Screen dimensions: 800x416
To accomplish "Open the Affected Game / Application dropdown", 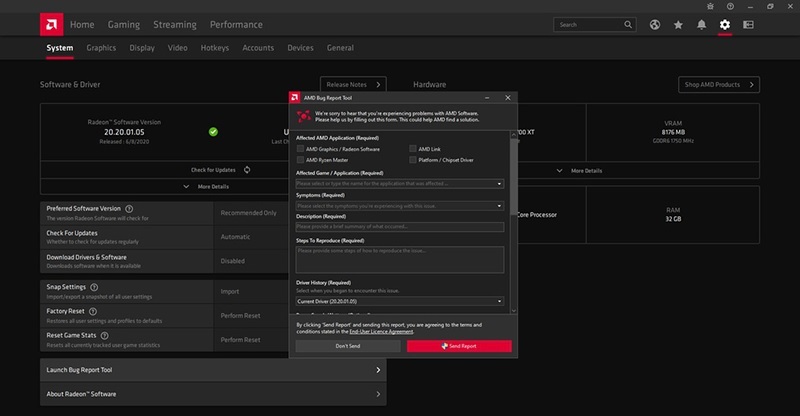I will tap(400, 184).
